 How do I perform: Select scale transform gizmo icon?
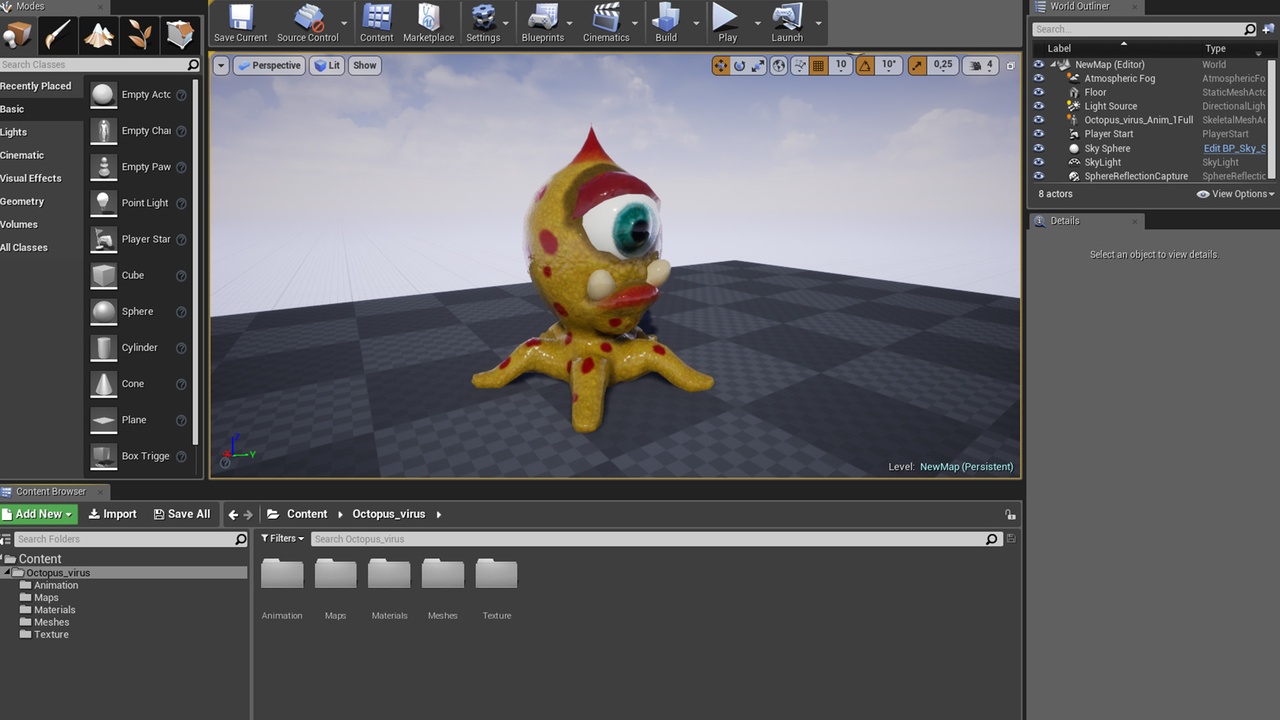tap(758, 65)
